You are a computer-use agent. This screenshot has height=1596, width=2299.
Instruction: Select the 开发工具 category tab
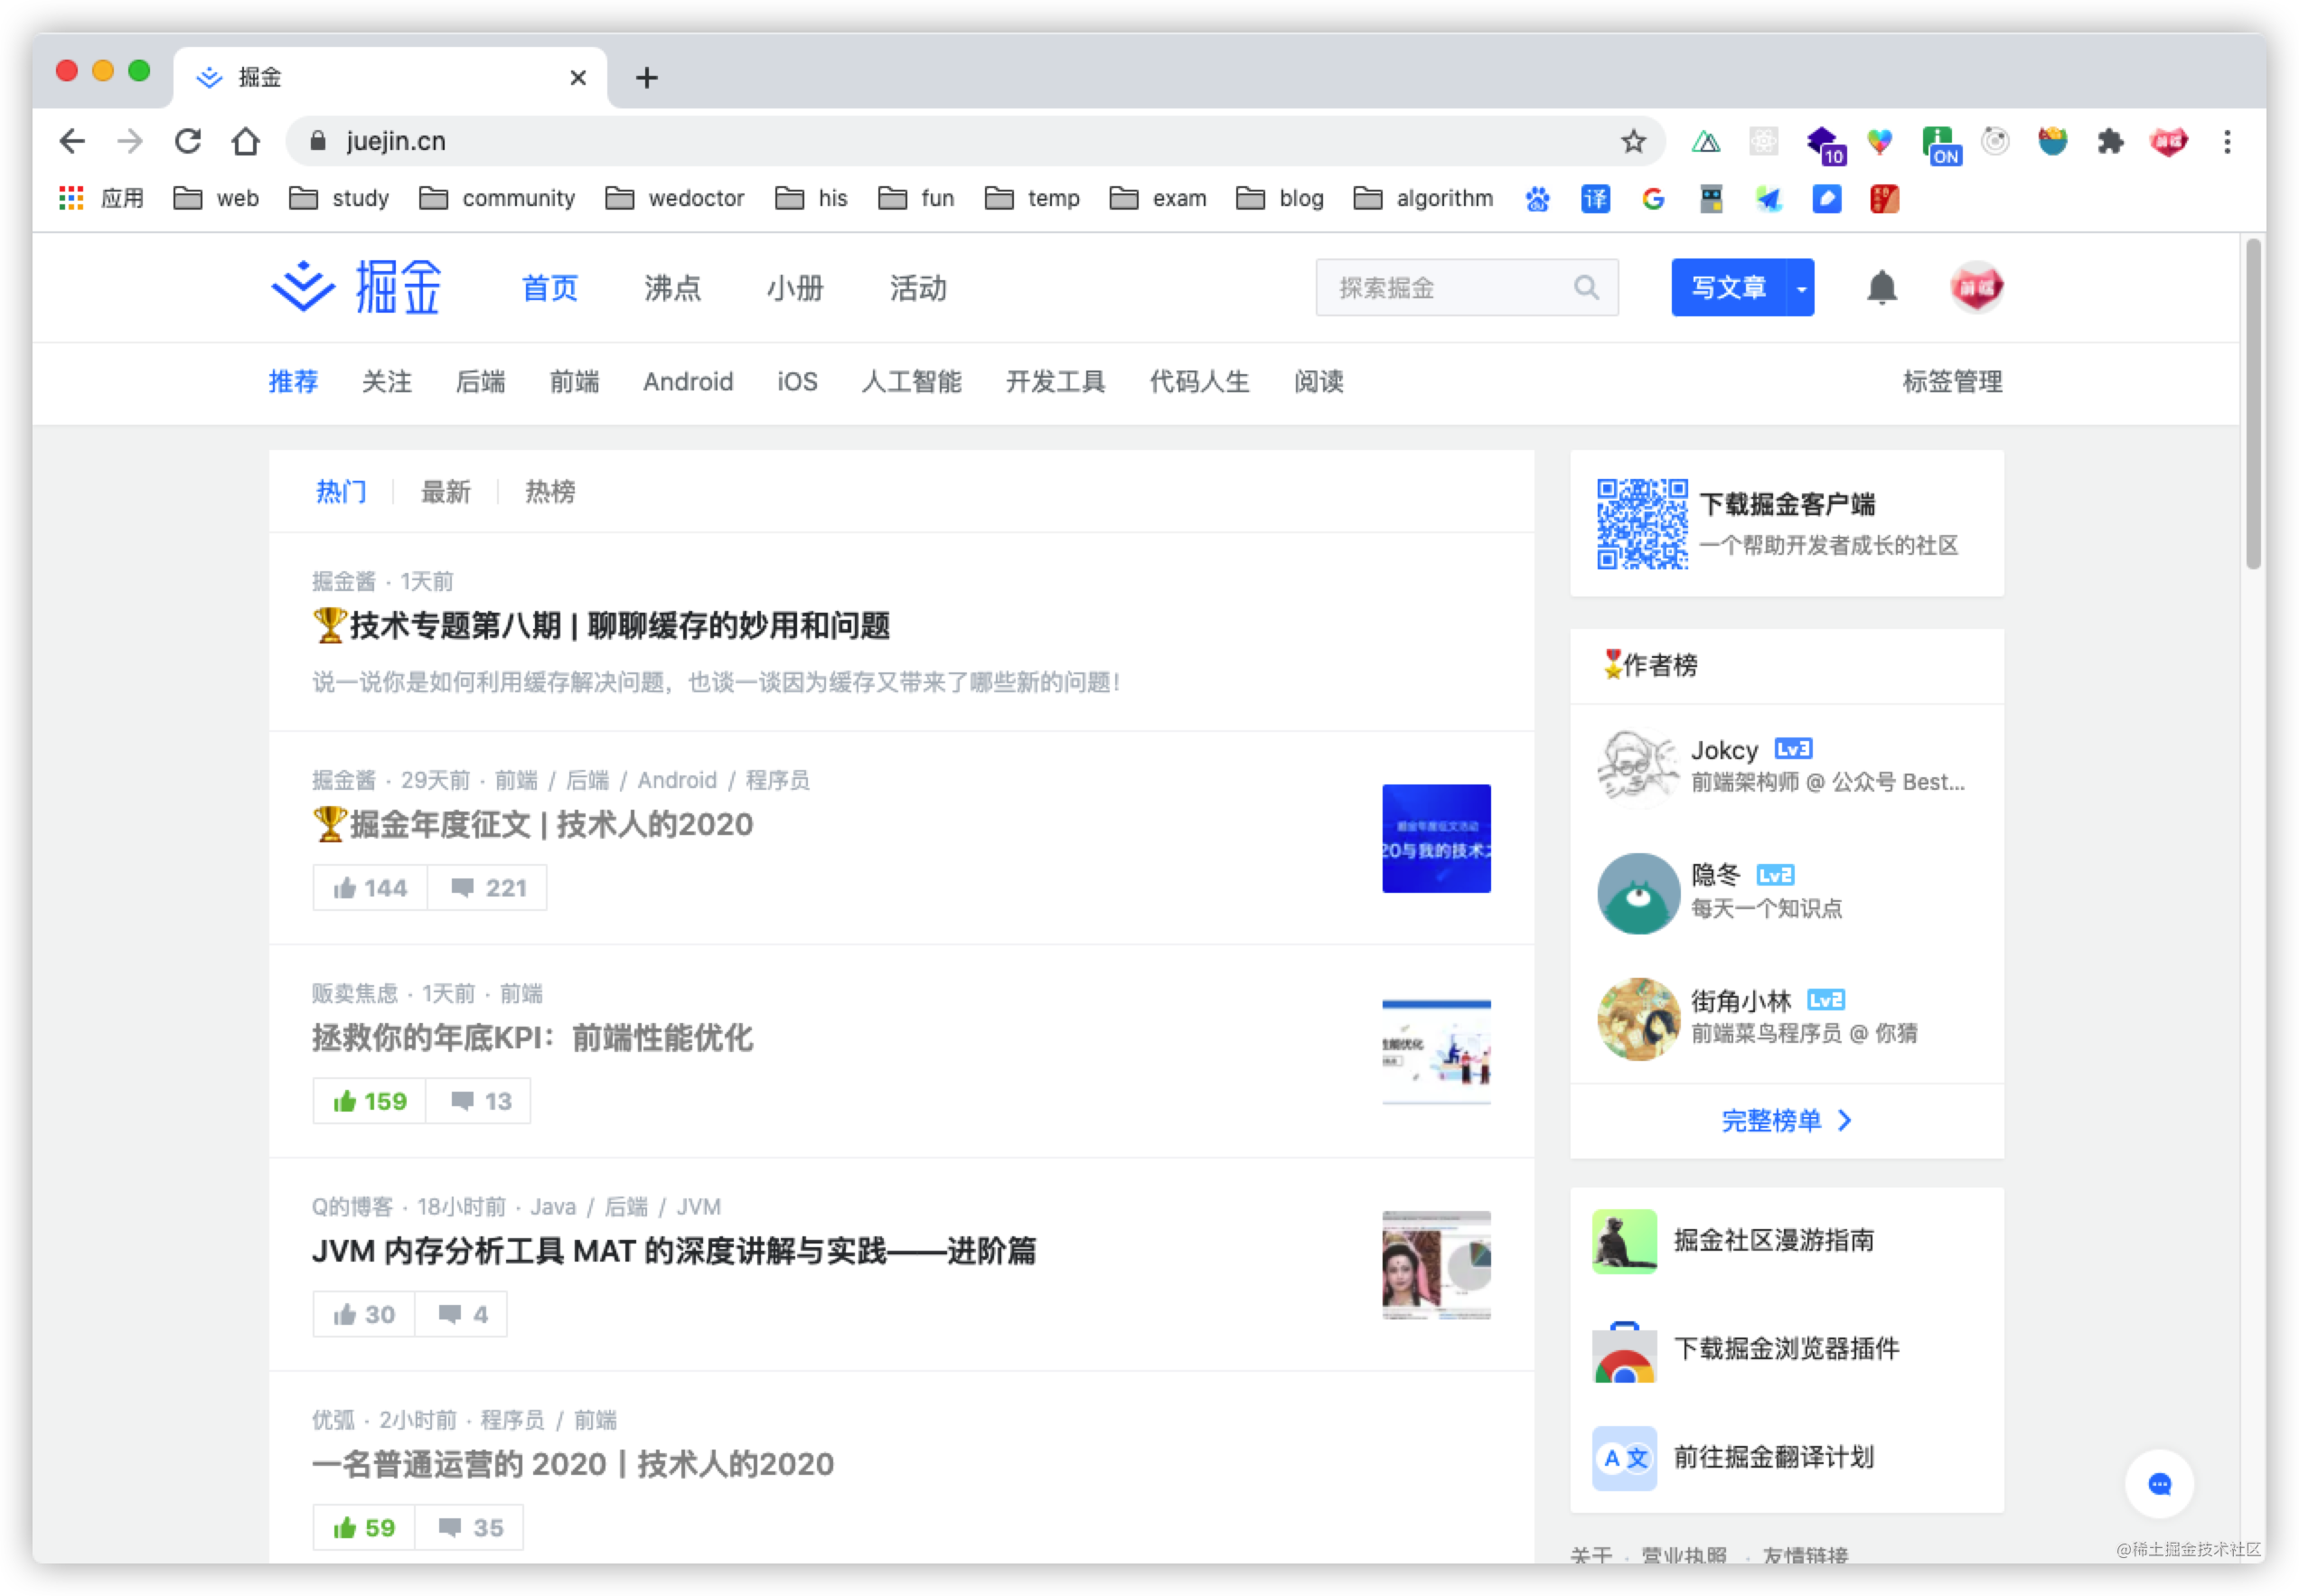1055,381
